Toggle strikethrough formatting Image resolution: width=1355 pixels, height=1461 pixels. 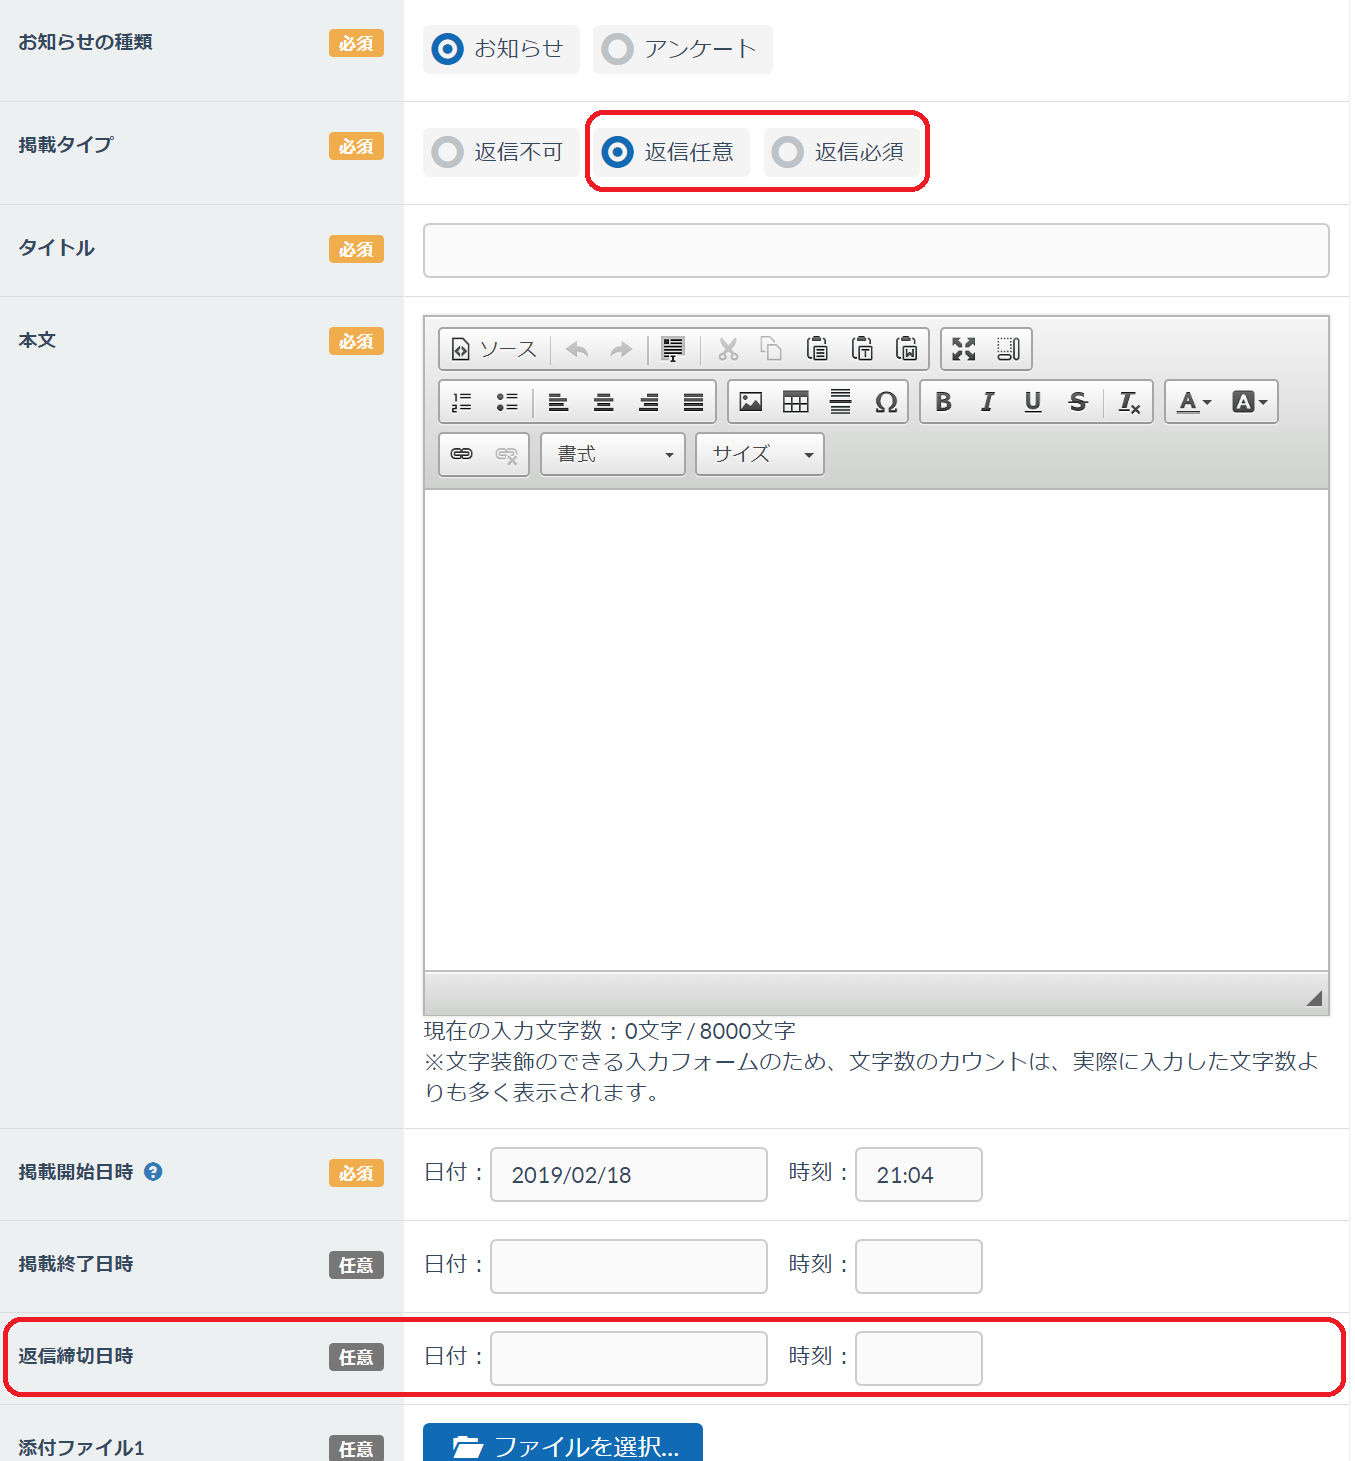click(x=1077, y=402)
